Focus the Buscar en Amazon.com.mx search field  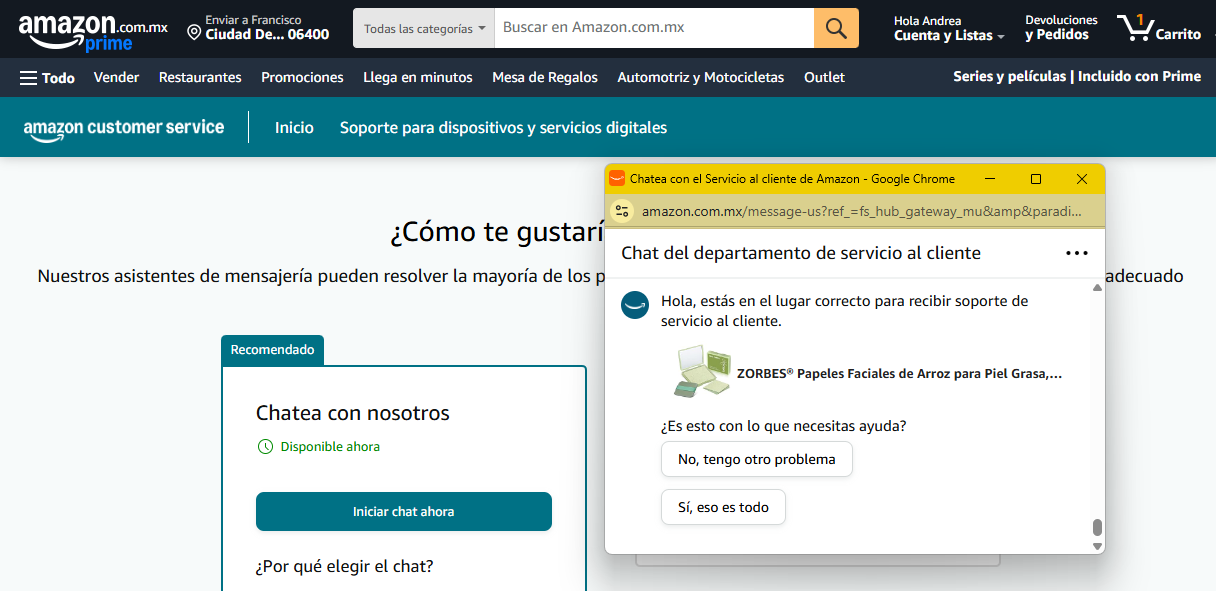coord(654,28)
